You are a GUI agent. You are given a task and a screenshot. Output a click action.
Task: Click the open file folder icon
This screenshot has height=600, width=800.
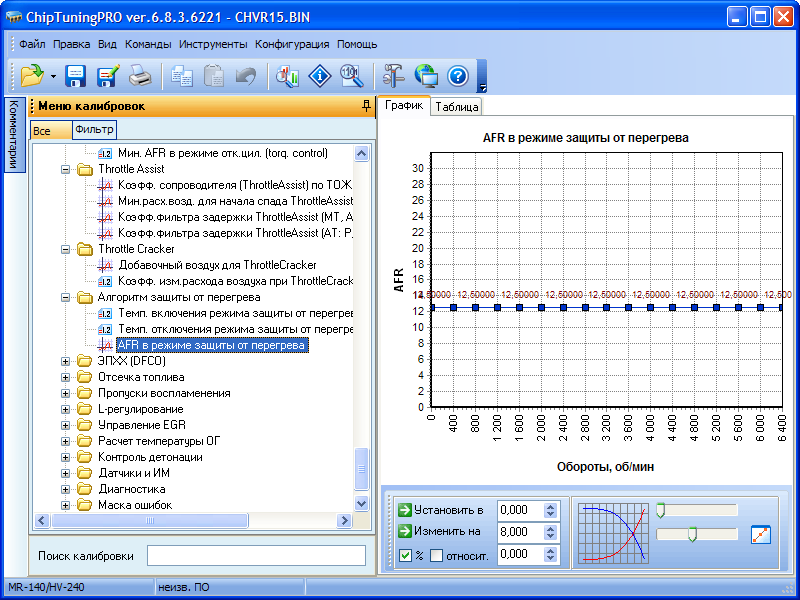tap(30, 76)
